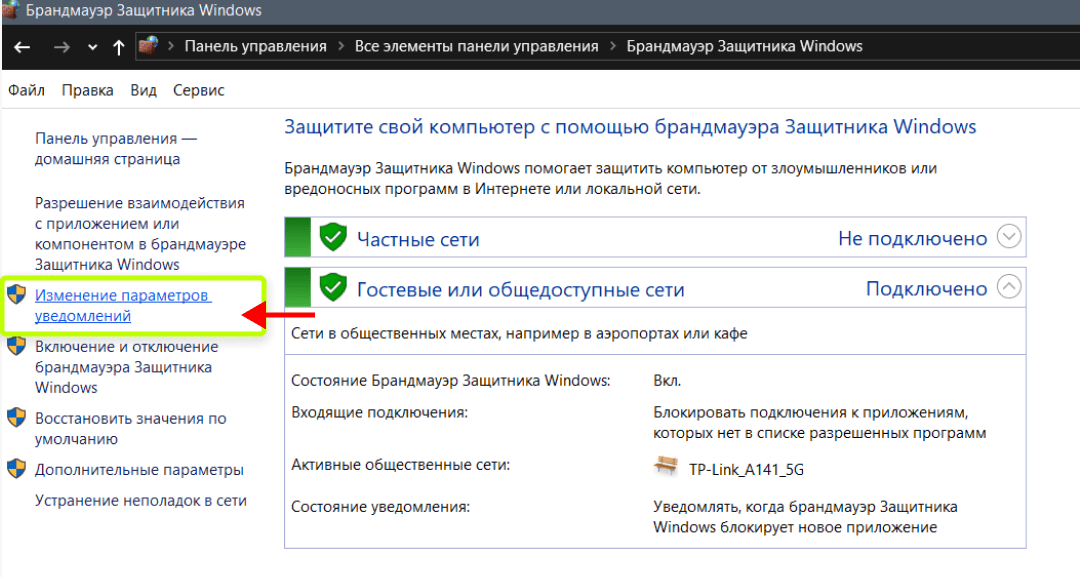
Task: Click the shield icon beside Изменение параметров уведомлений
Action: pyautogui.click(x=17, y=295)
